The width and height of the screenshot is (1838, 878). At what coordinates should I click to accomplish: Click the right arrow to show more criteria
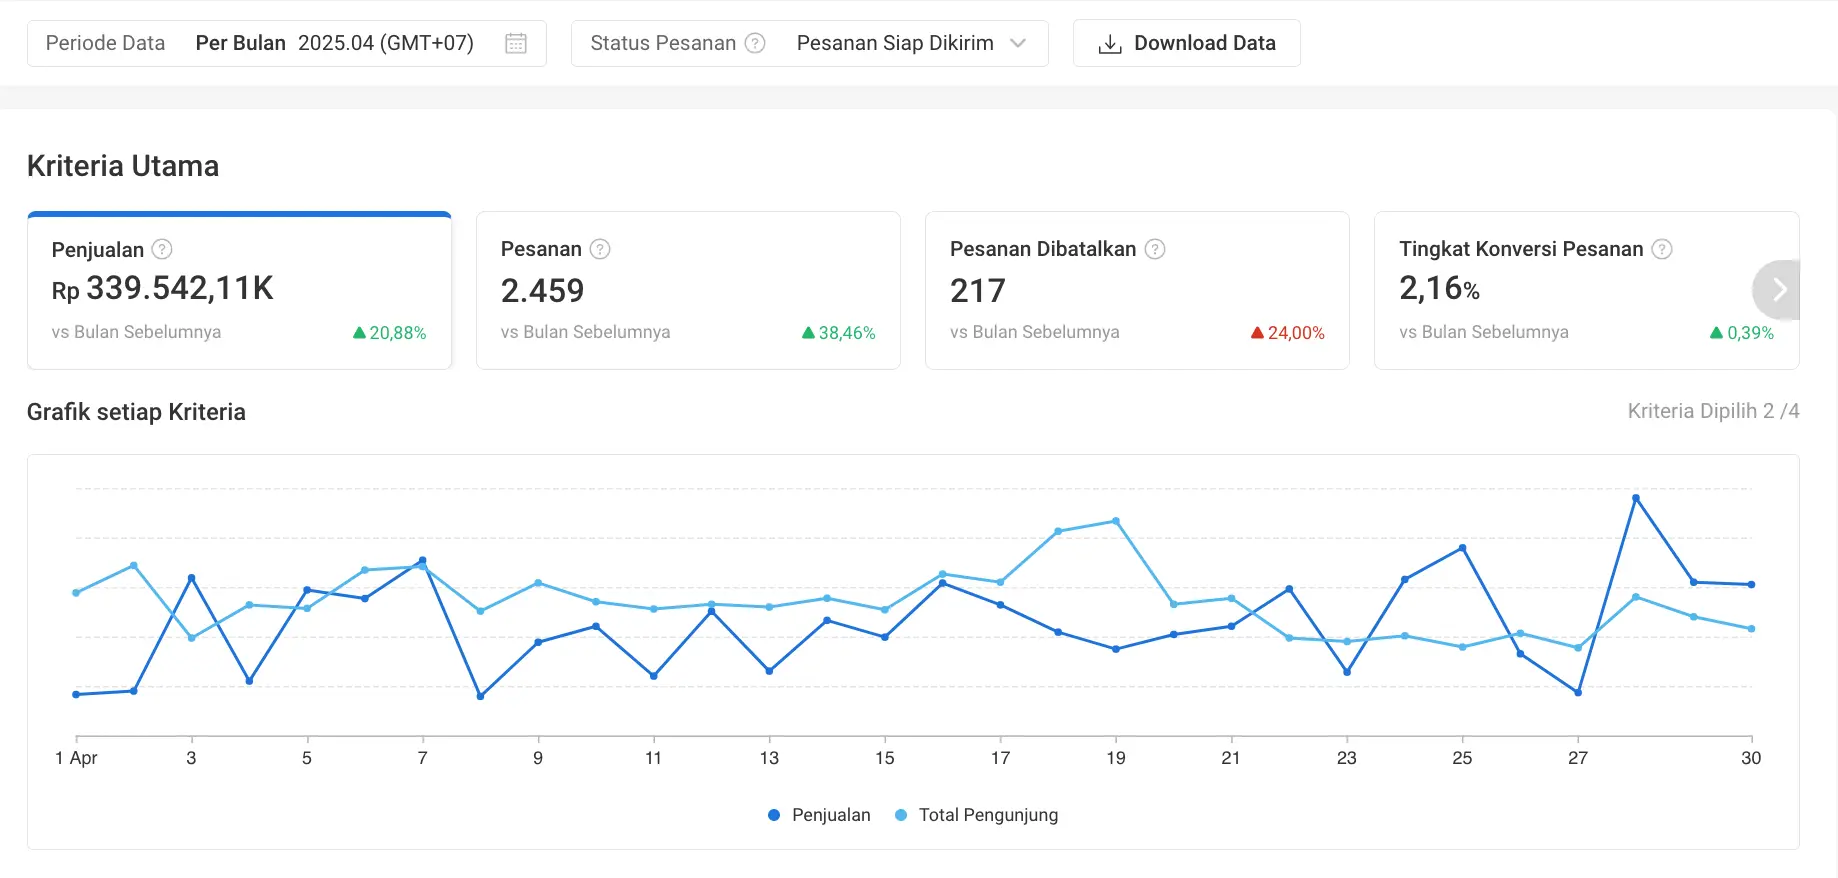click(x=1778, y=290)
